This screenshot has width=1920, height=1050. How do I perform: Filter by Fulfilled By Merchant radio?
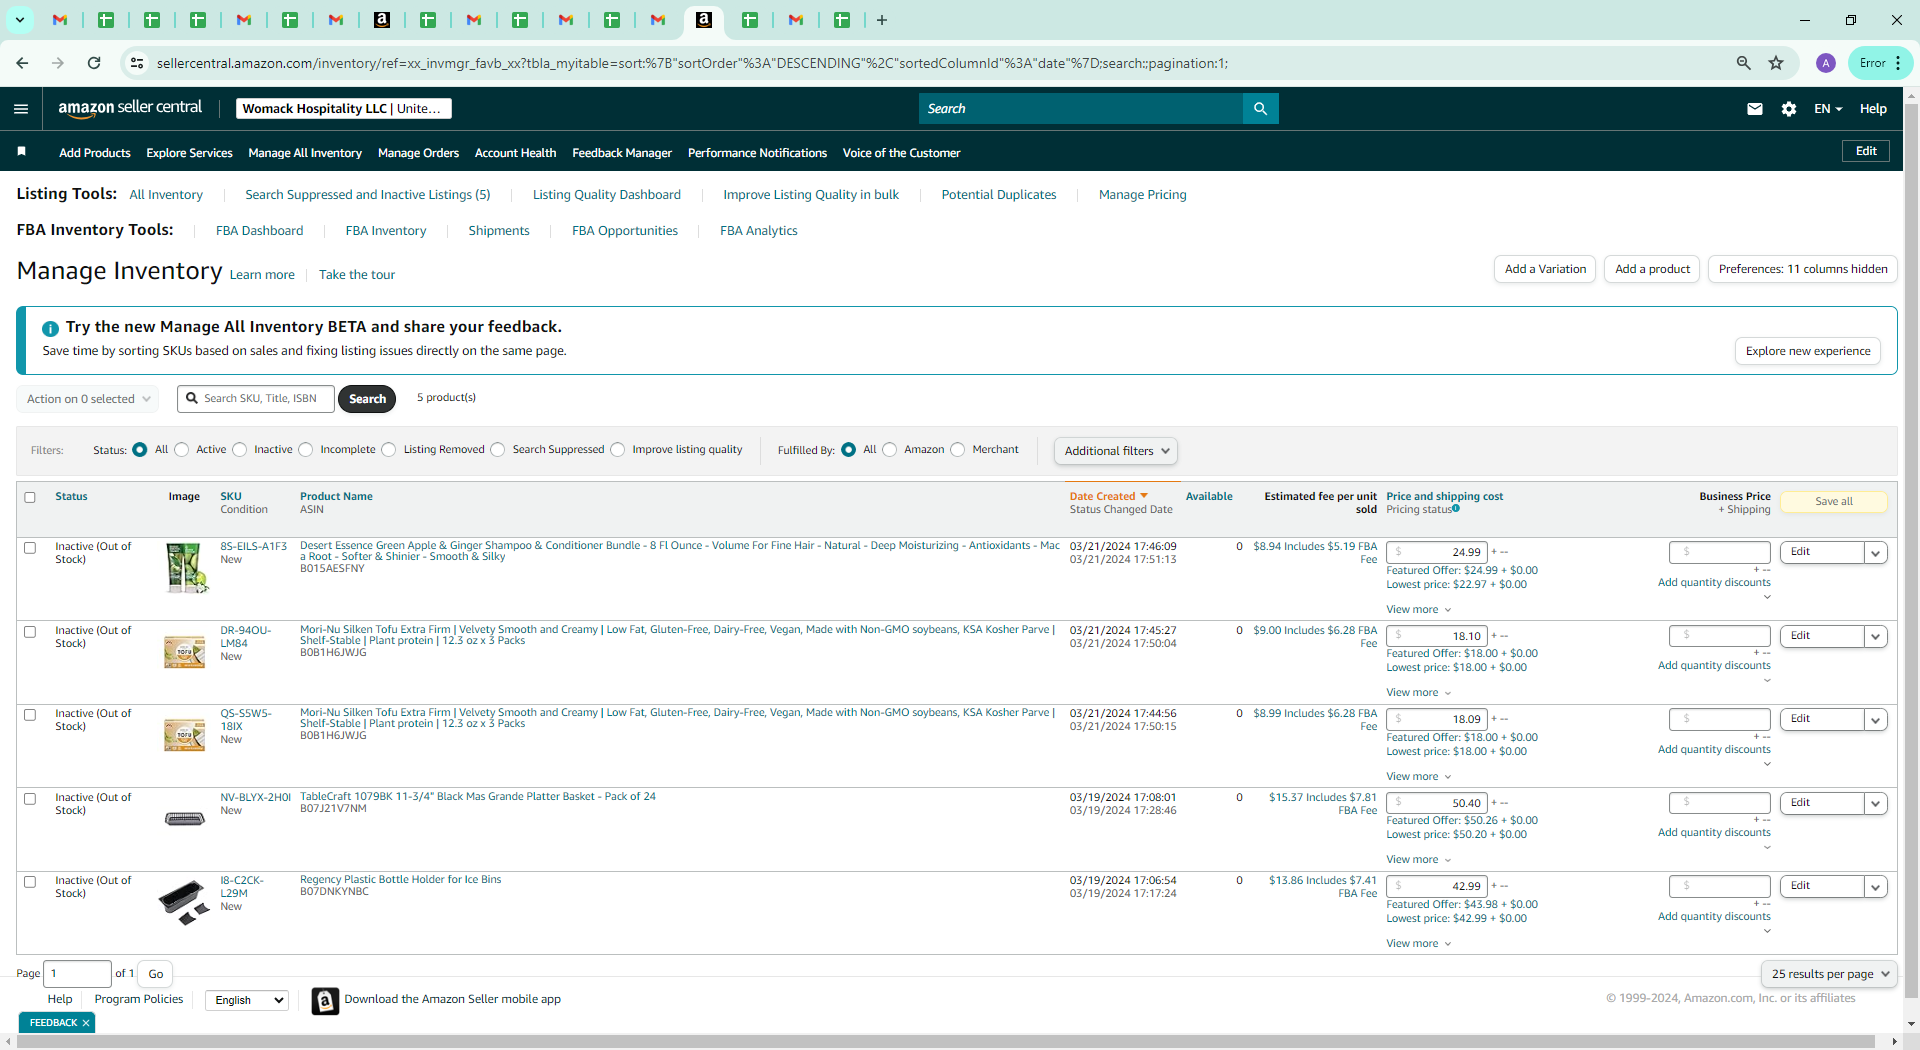click(x=958, y=450)
